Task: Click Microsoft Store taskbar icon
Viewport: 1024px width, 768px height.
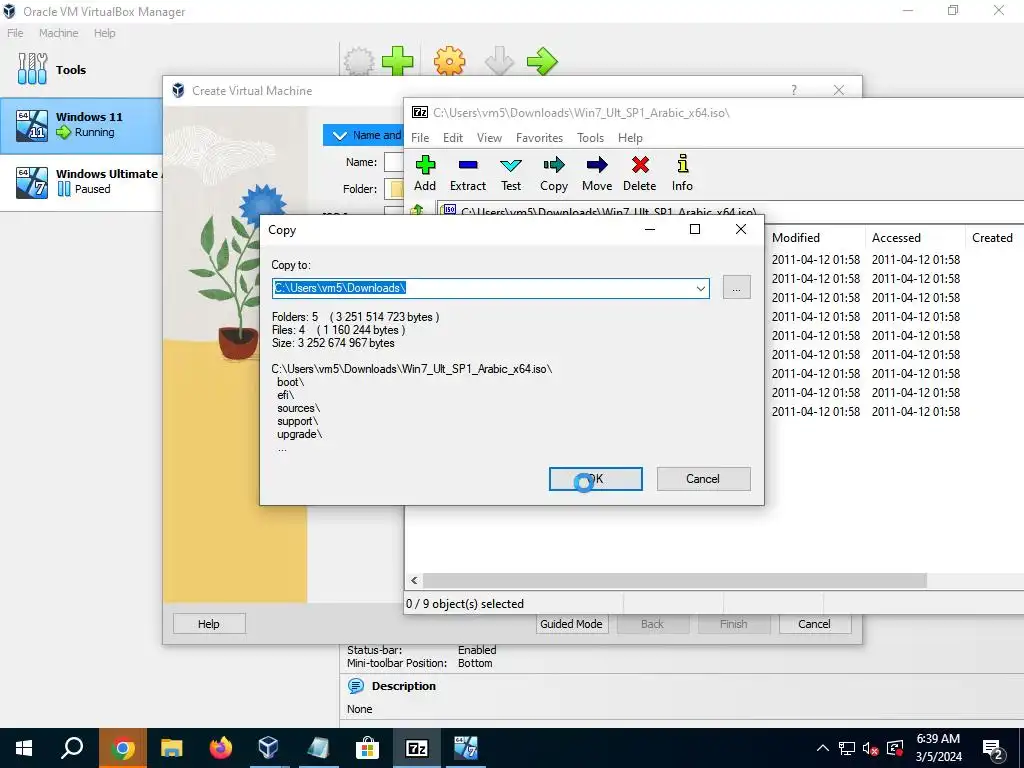Action: point(367,748)
